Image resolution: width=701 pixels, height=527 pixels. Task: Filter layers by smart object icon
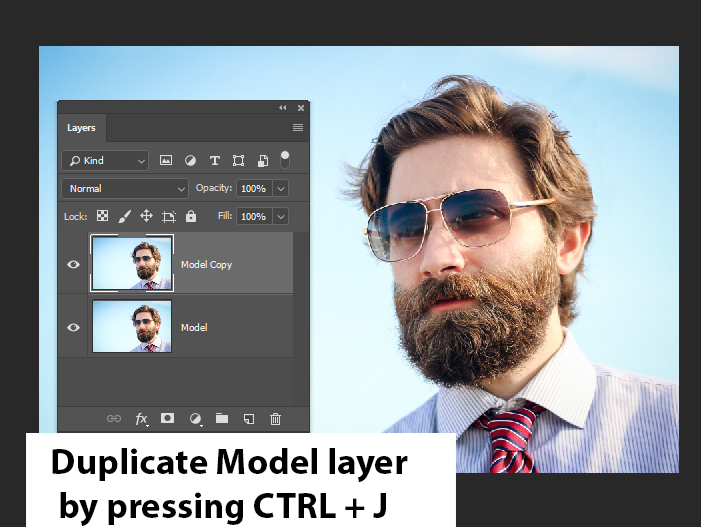tap(263, 160)
